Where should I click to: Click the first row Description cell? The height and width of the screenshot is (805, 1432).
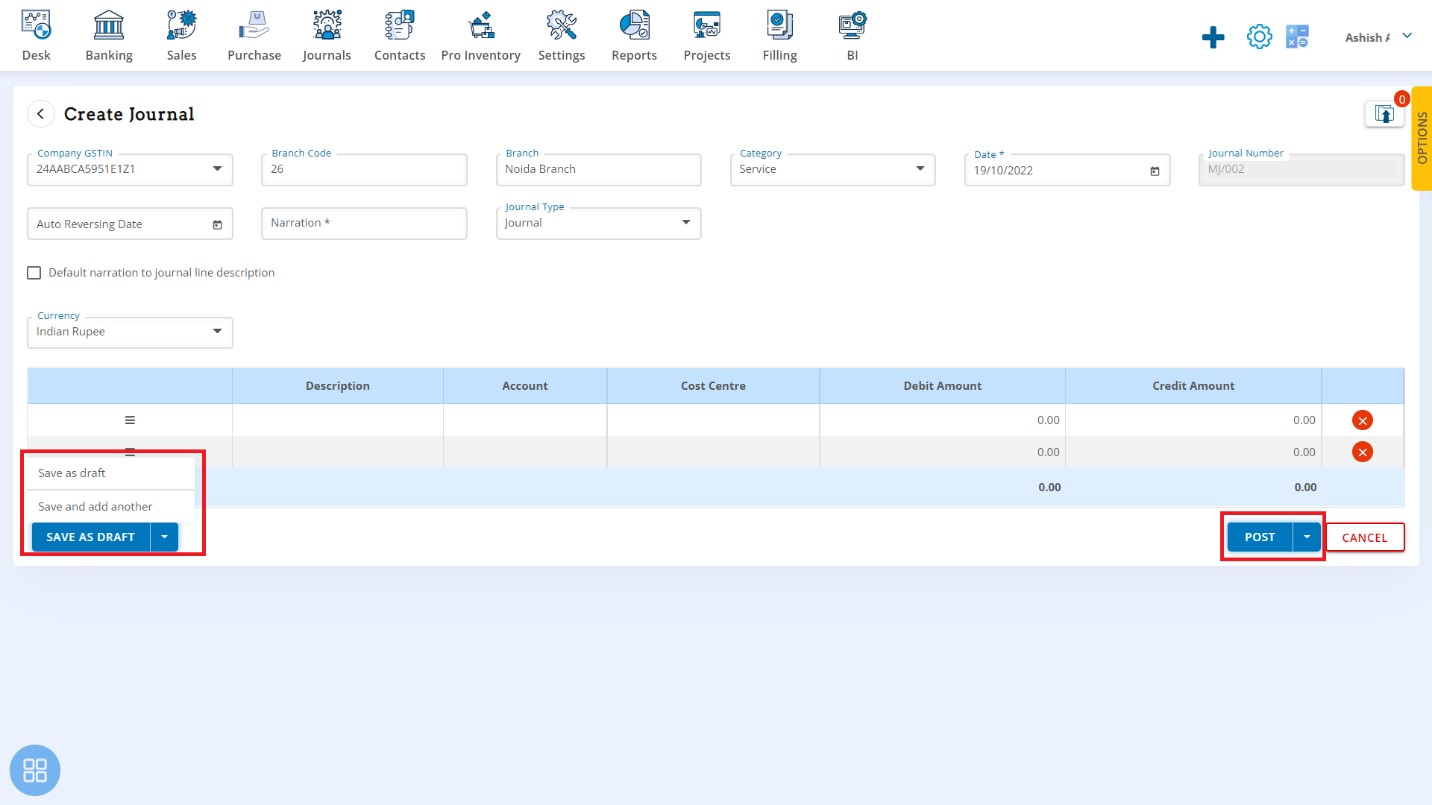[338, 420]
